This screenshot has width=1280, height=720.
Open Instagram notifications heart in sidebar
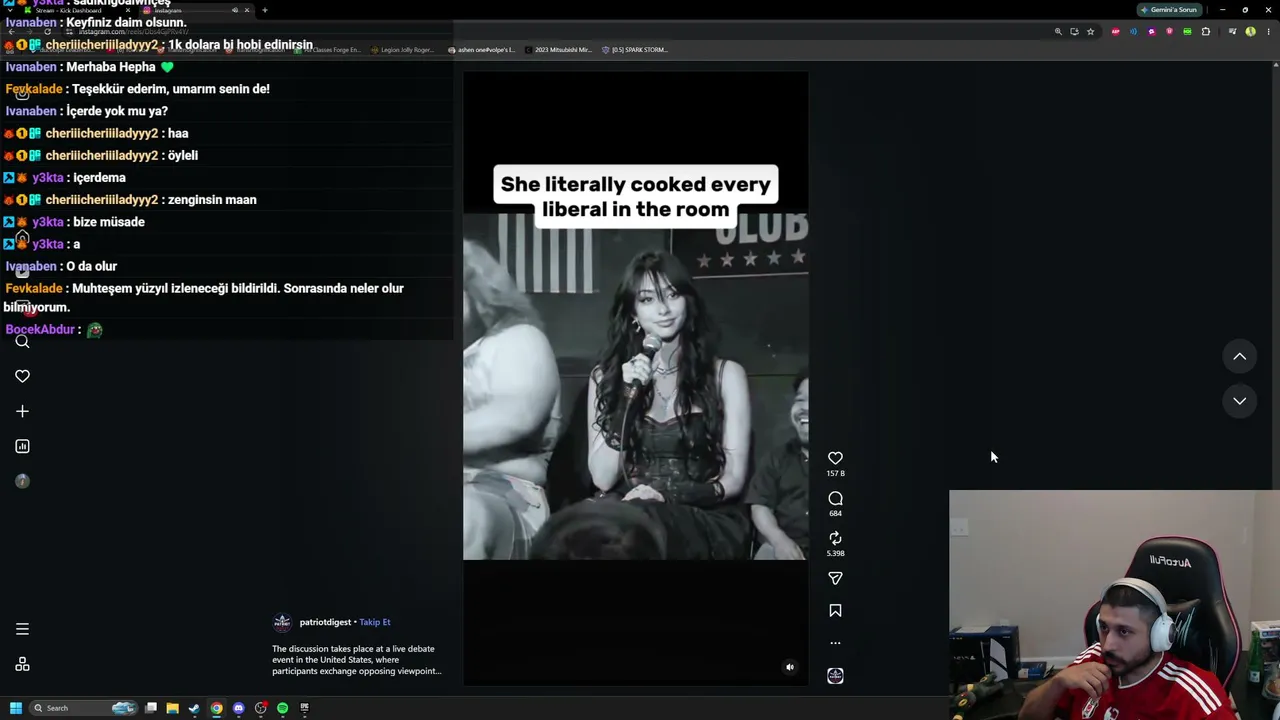pyautogui.click(x=22, y=376)
